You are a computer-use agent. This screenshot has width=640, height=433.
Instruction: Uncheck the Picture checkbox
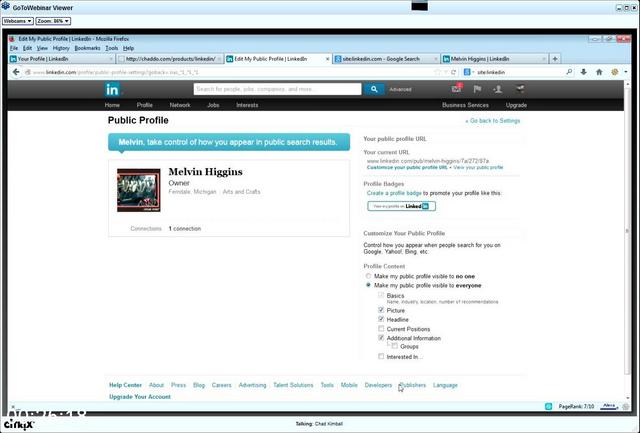[x=381, y=310]
